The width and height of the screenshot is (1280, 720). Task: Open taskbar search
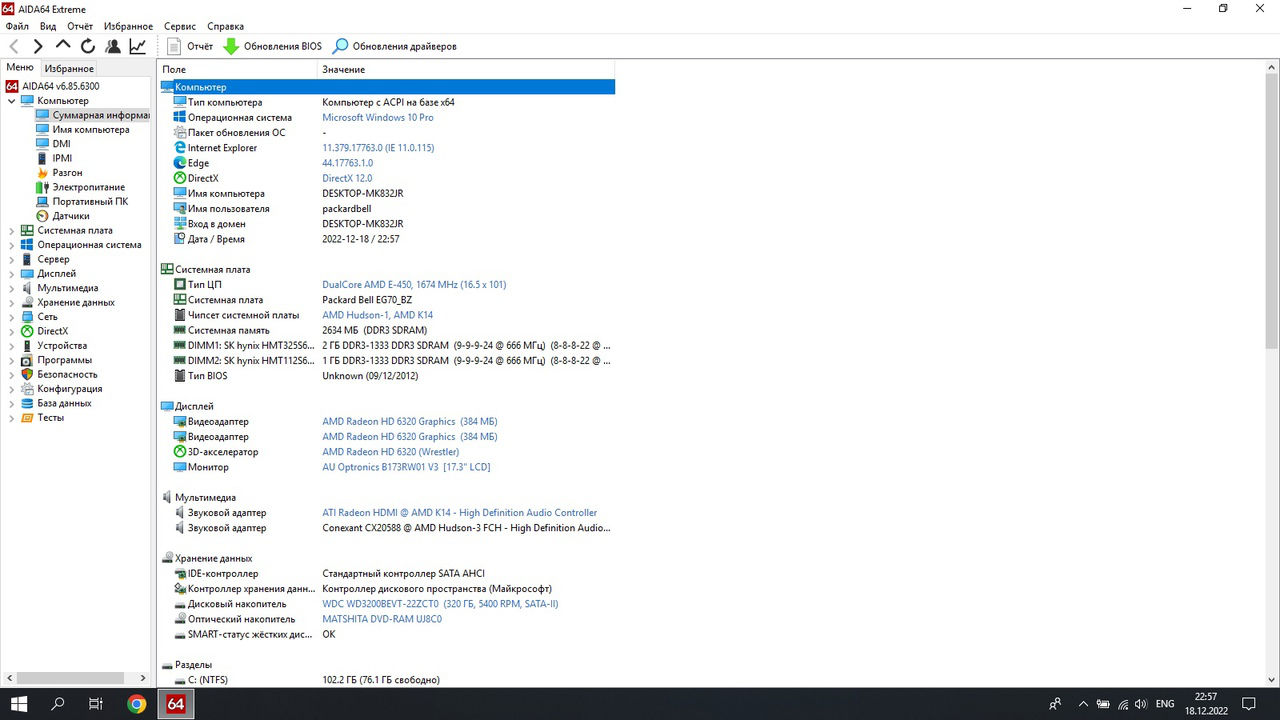(58, 704)
